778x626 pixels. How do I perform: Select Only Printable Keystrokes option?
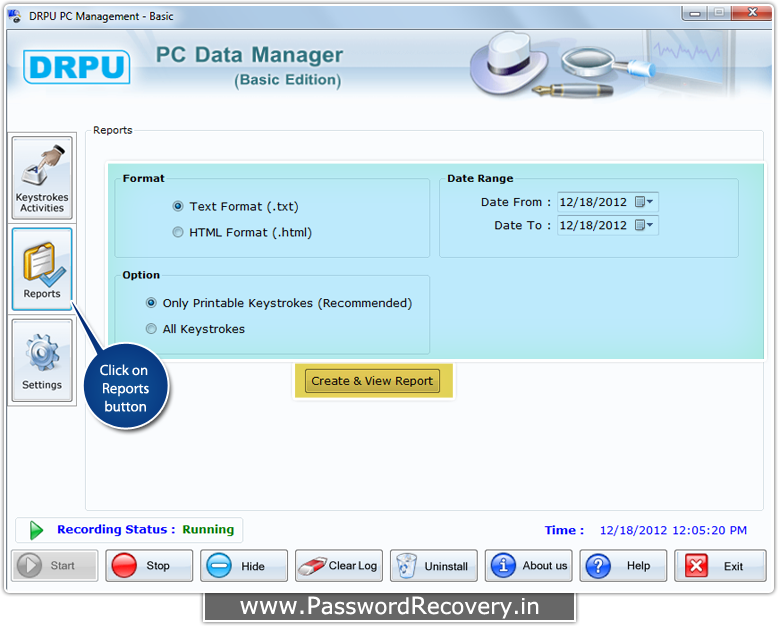click(152, 303)
